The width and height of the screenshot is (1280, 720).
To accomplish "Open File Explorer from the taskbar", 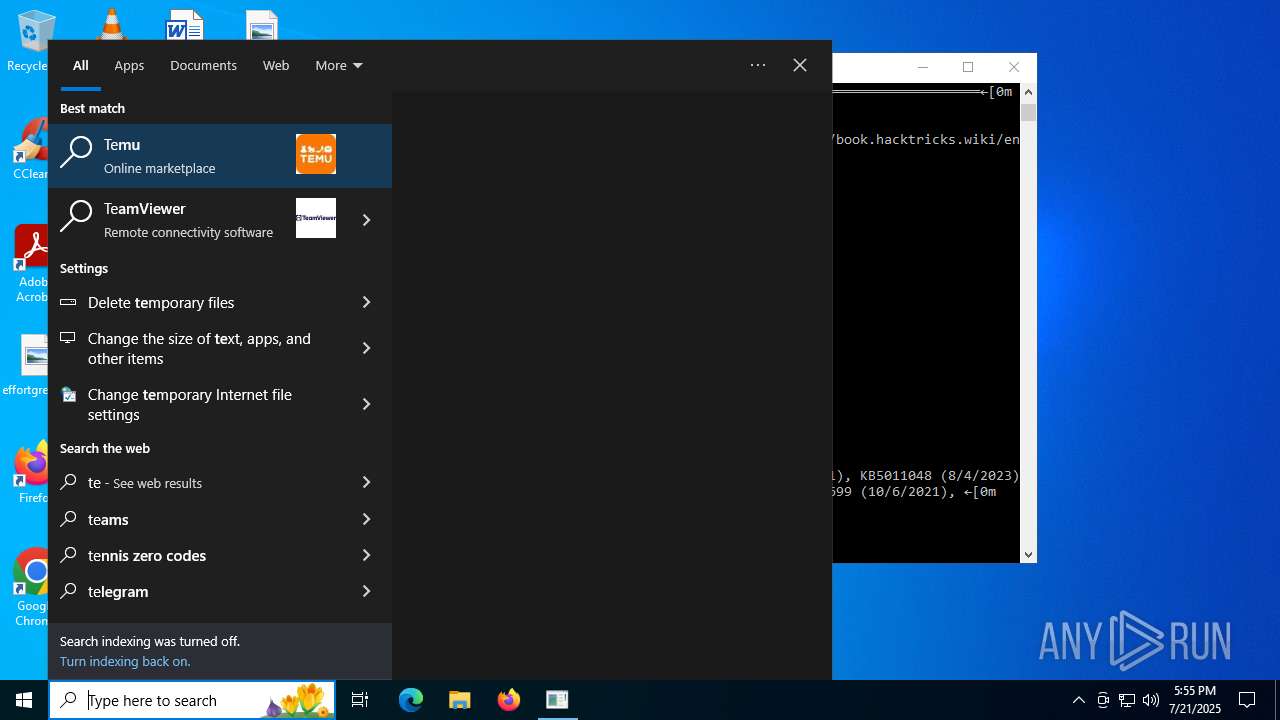I will click(460, 700).
